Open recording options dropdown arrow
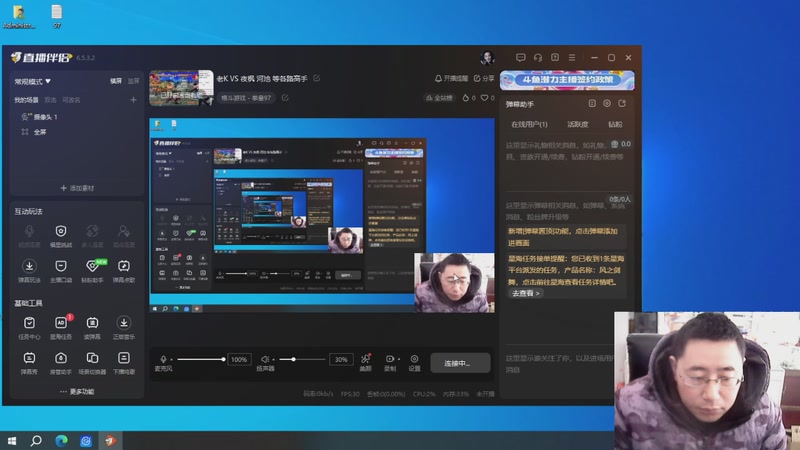The width and height of the screenshot is (800, 450). coord(398,359)
